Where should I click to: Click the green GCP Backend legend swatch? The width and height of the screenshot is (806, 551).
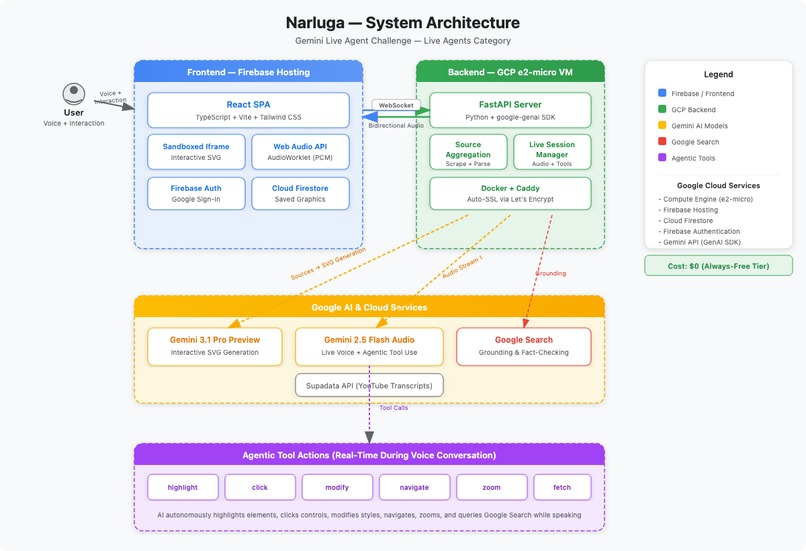click(x=662, y=109)
